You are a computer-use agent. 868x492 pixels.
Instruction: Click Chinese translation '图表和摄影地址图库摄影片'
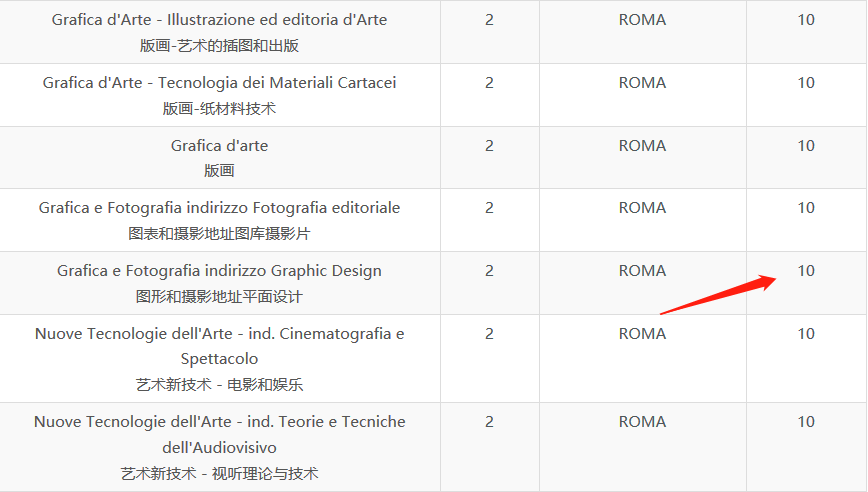[x=219, y=234]
